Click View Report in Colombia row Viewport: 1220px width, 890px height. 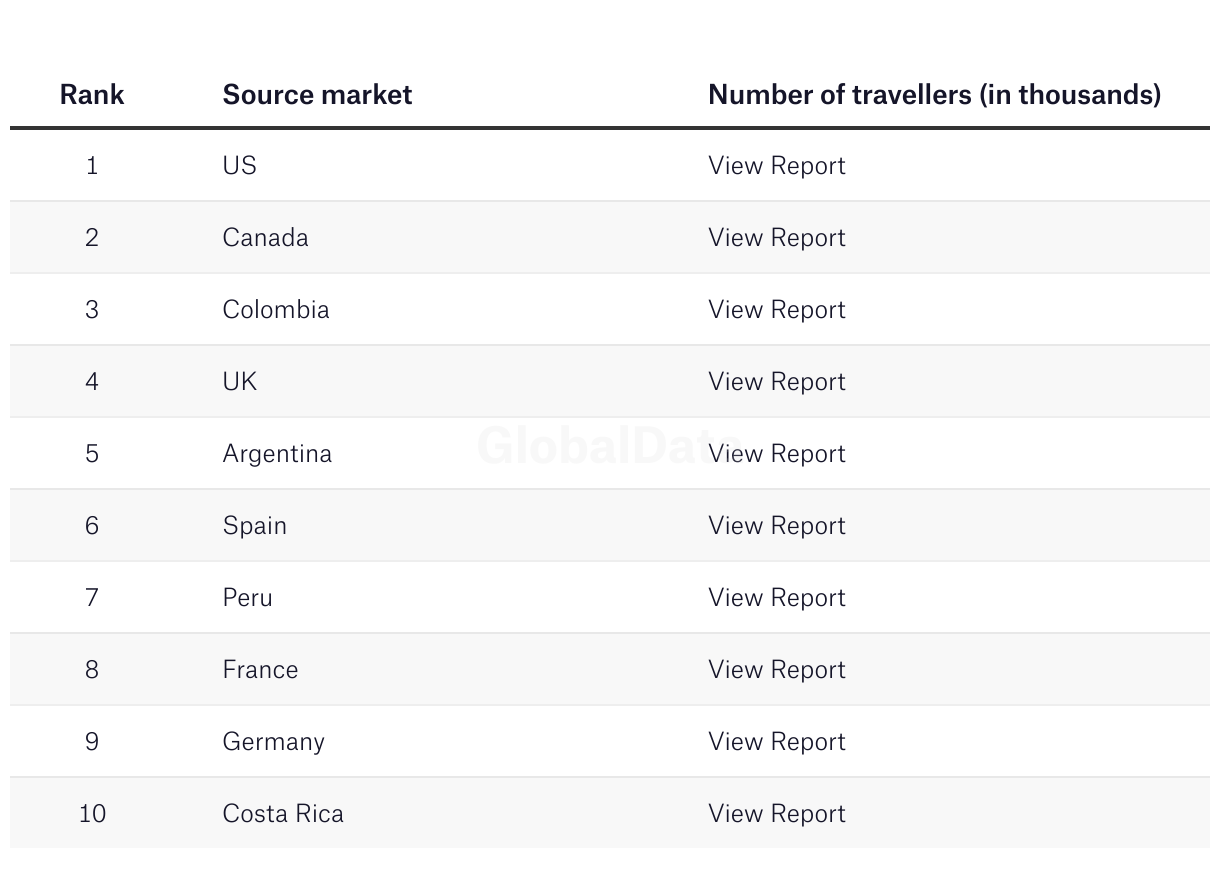776,309
